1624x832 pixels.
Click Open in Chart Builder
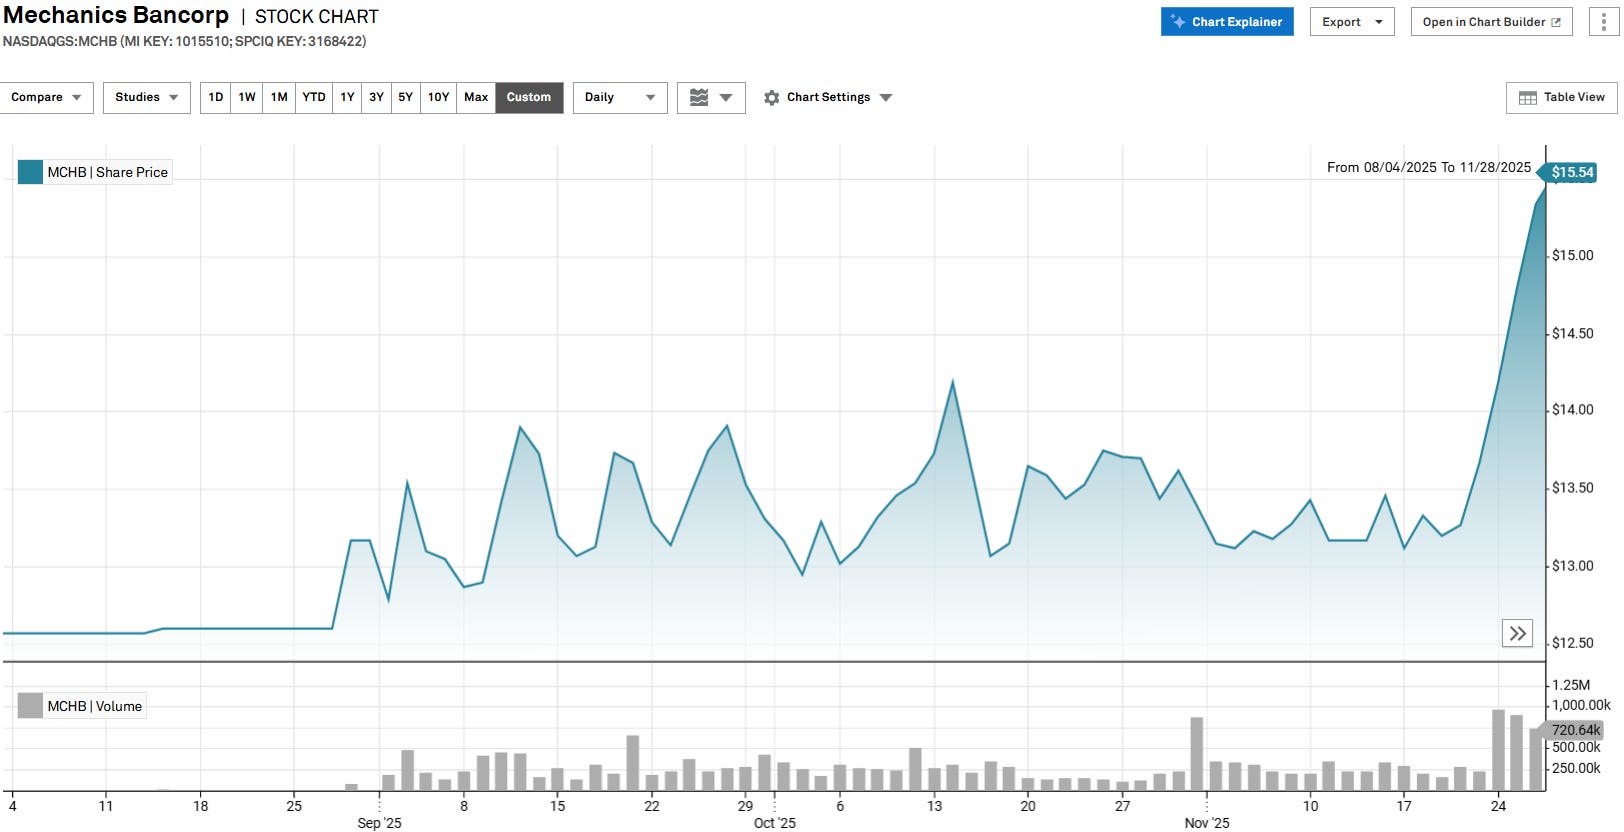pyautogui.click(x=1491, y=22)
